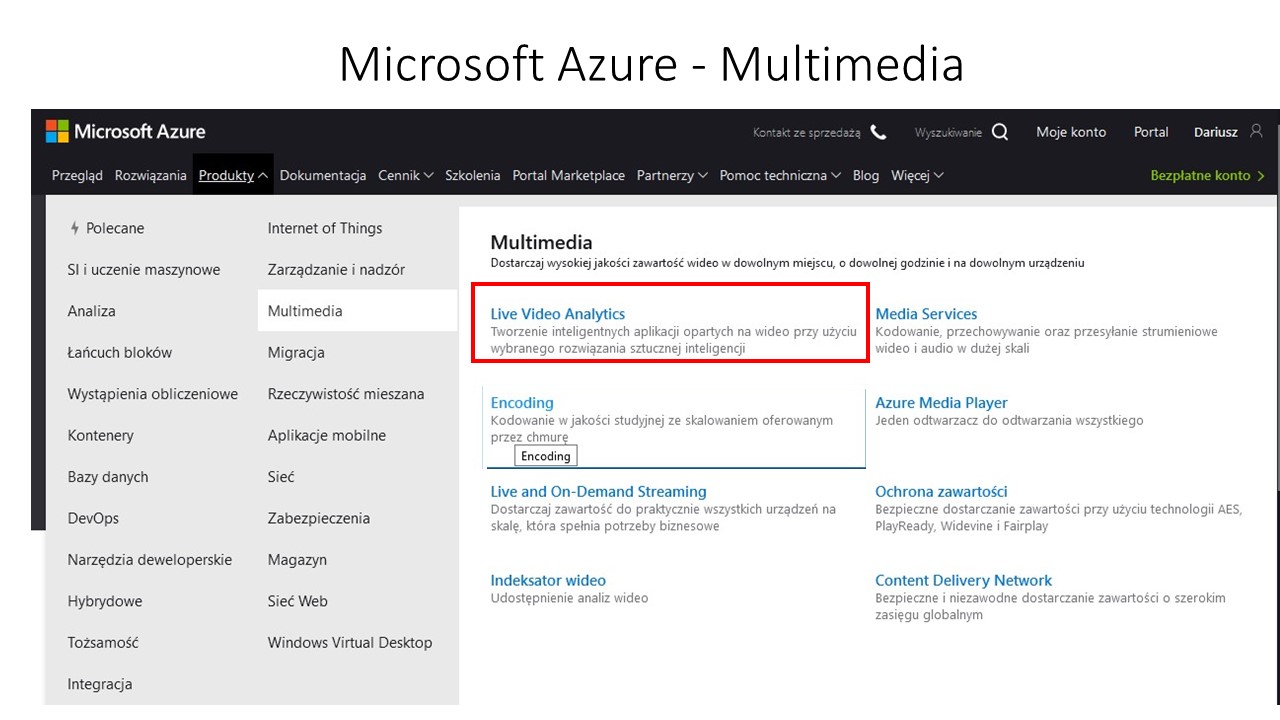The image size is (1280, 720).
Task: Select Polecane category
Action: [115, 228]
